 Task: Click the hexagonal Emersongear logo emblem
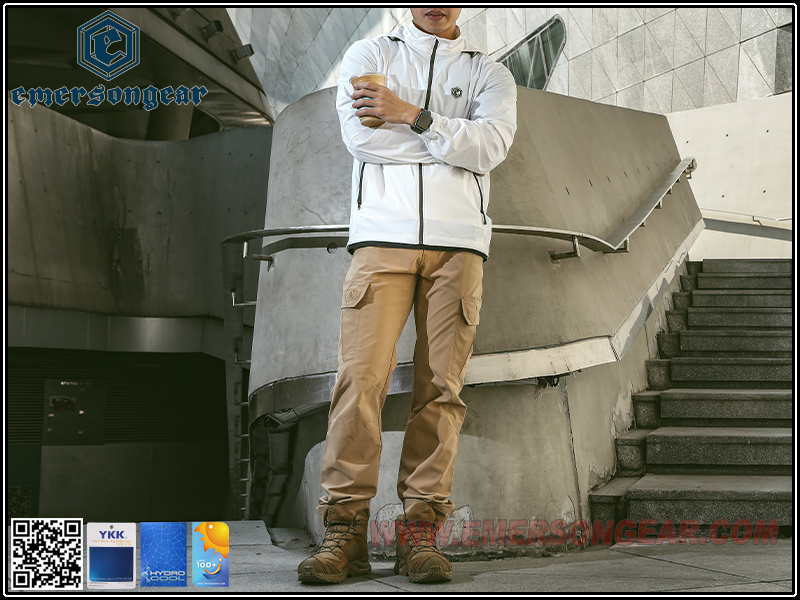click(108, 45)
